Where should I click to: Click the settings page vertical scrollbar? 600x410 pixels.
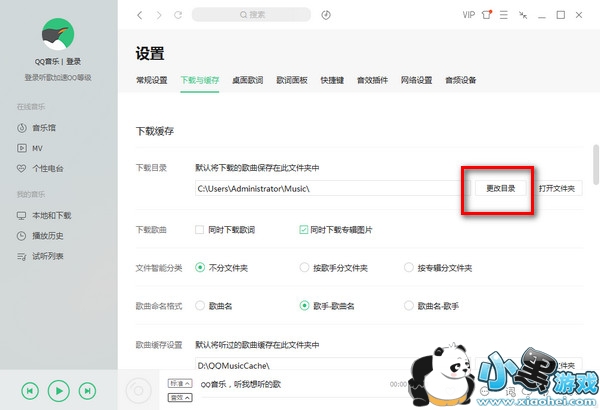point(596,165)
